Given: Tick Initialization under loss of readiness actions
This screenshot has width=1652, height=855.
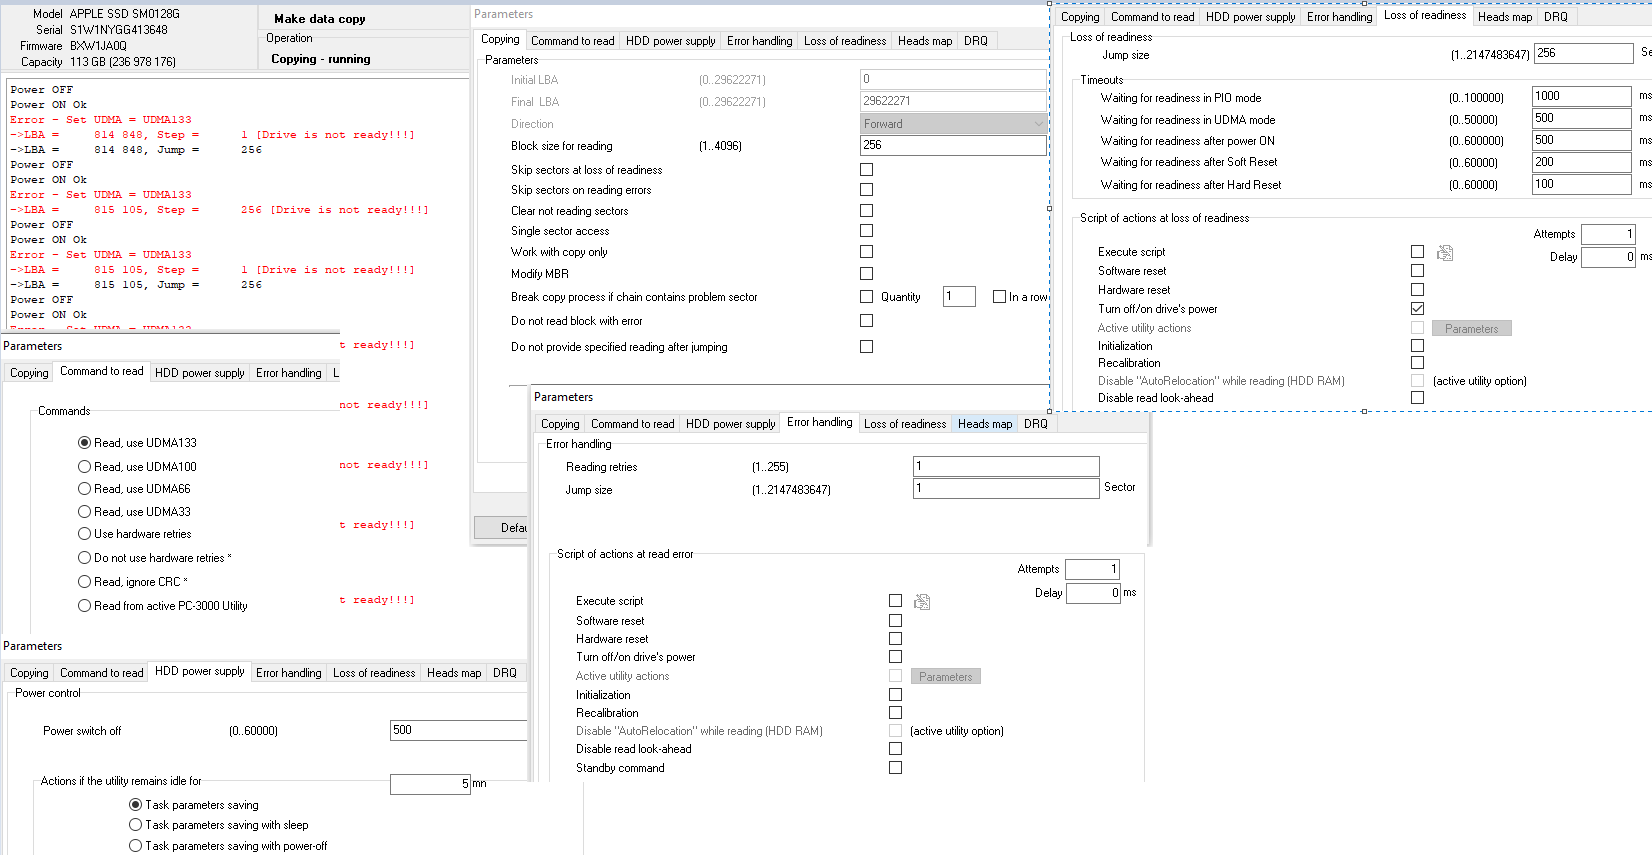Looking at the screenshot, I should tap(1417, 346).
